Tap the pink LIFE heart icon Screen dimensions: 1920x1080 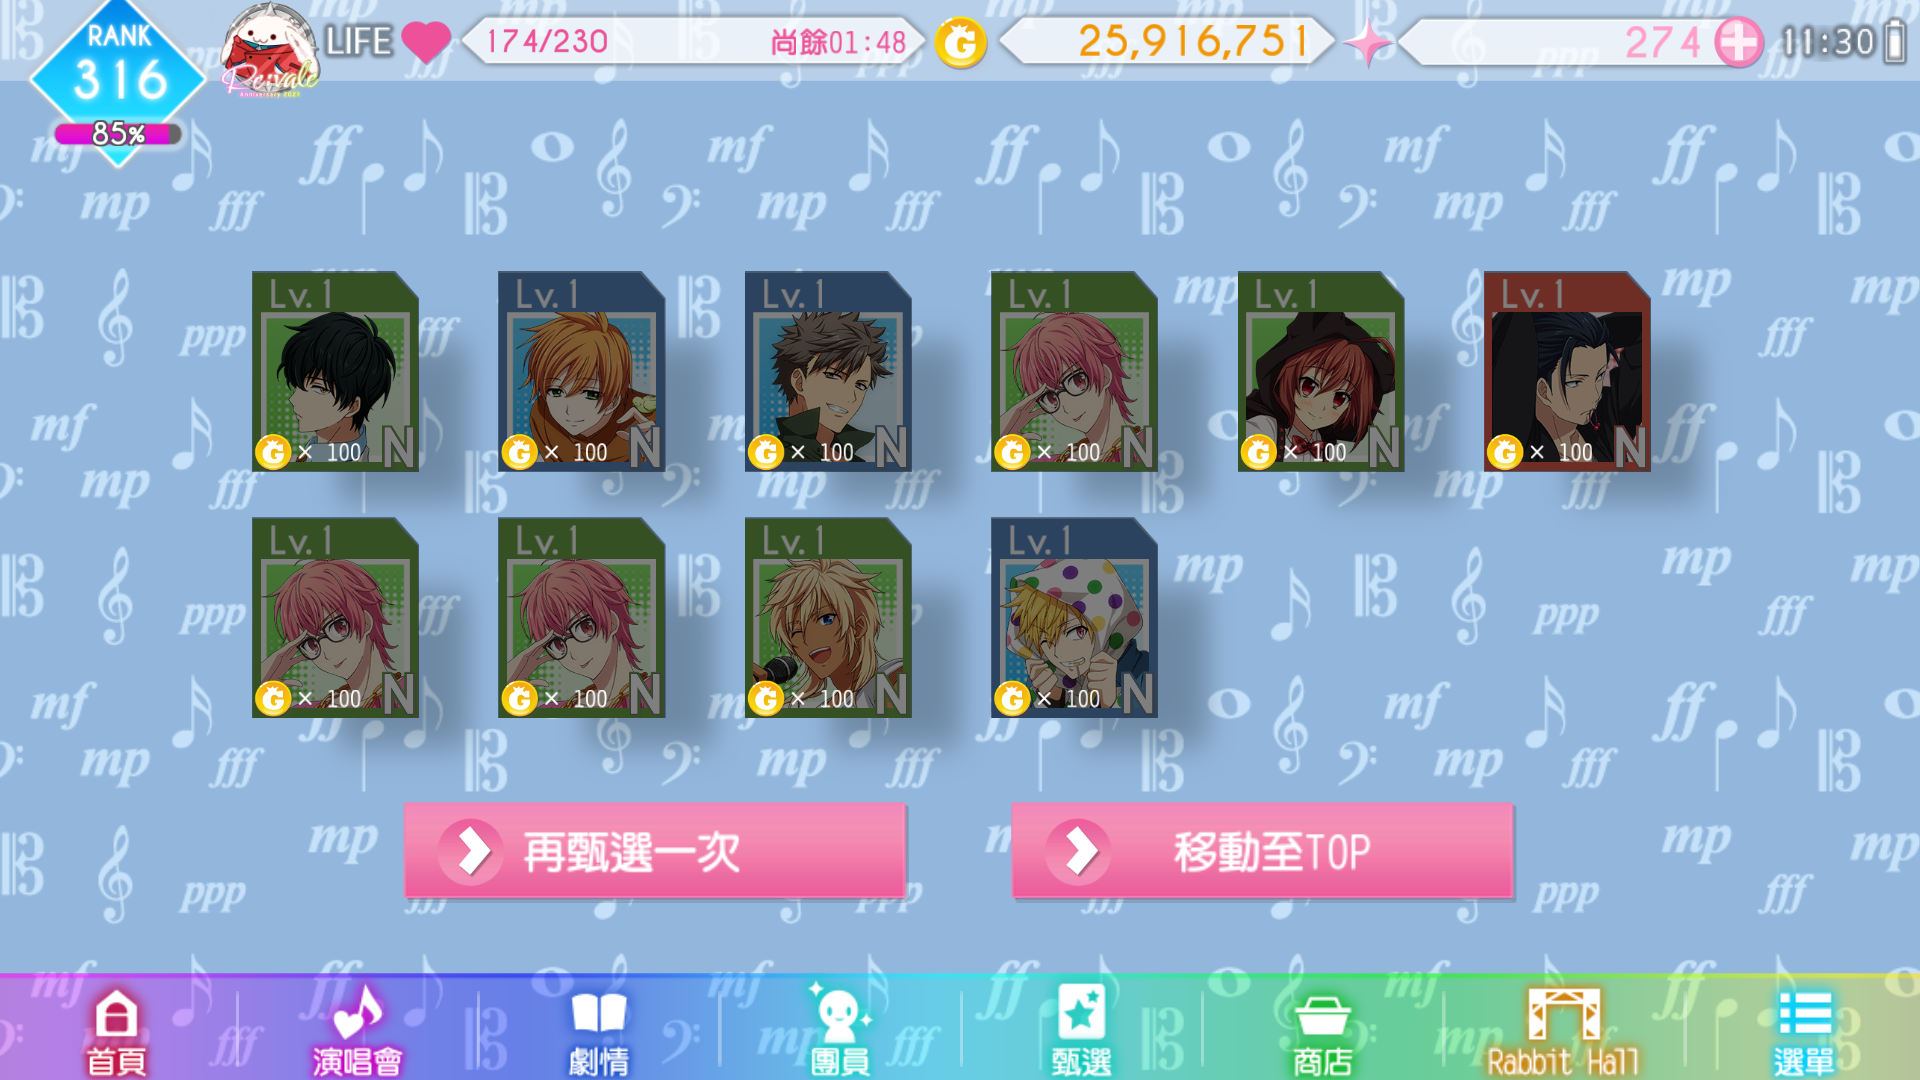click(426, 42)
